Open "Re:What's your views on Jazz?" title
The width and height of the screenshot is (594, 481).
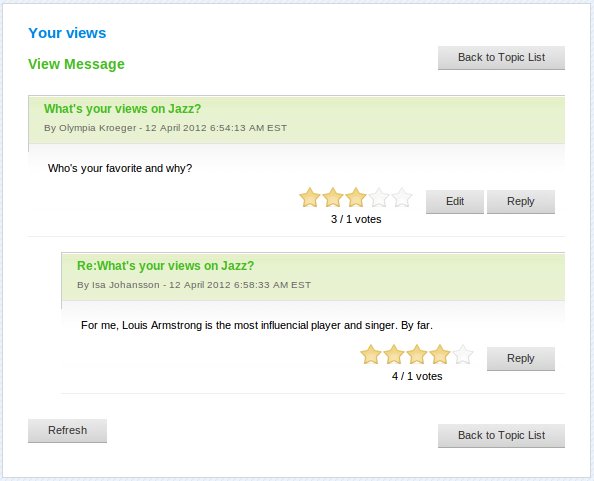coord(166,265)
